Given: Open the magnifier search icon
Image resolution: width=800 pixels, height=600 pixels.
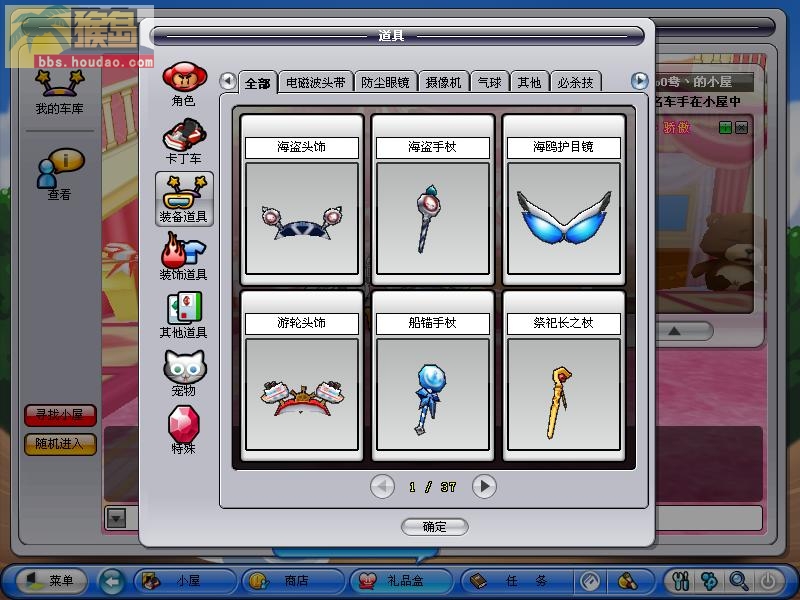Looking at the screenshot, I should click(739, 581).
